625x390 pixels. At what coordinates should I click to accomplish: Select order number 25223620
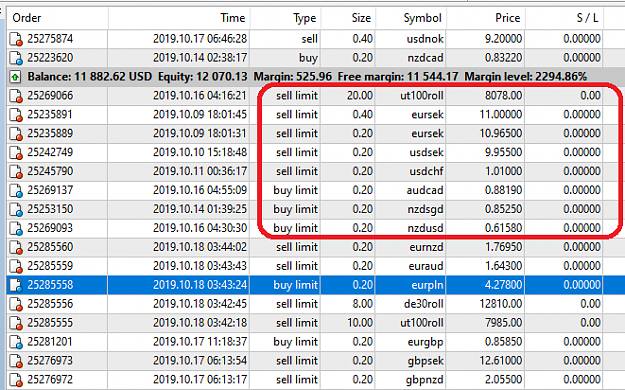point(50,58)
